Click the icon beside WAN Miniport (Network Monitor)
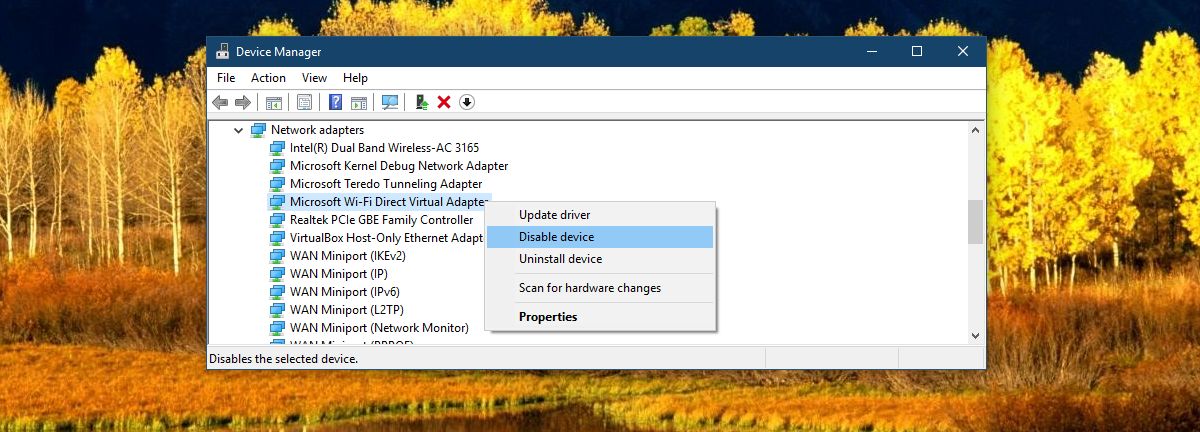 tap(278, 328)
